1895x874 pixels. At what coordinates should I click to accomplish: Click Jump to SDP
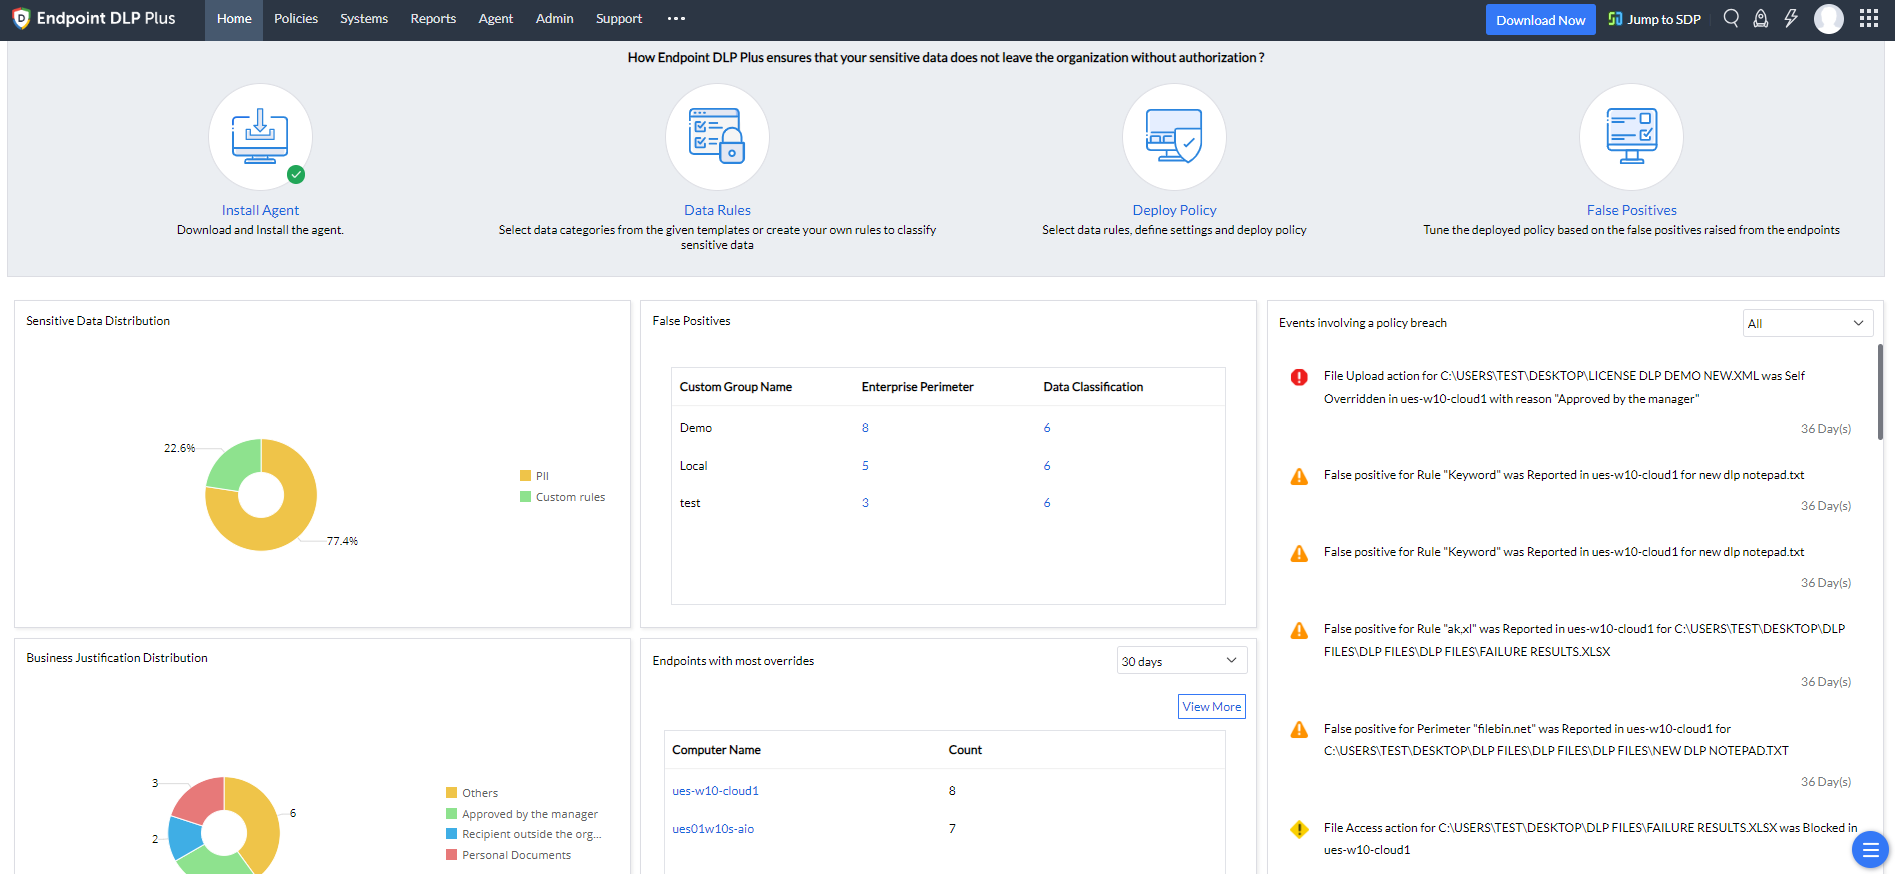pyautogui.click(x=1654, y=19)
